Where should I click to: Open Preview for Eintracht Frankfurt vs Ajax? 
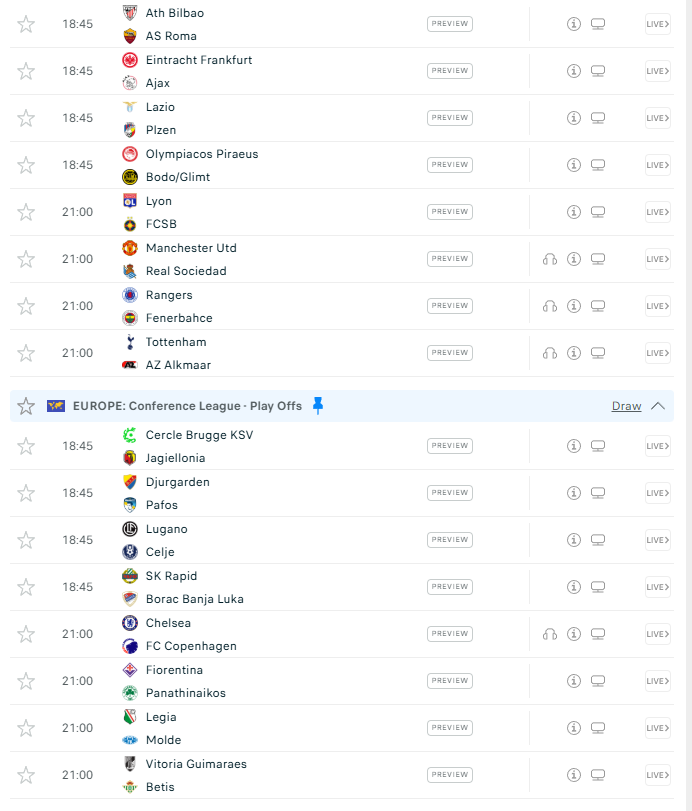pos(450,71)
